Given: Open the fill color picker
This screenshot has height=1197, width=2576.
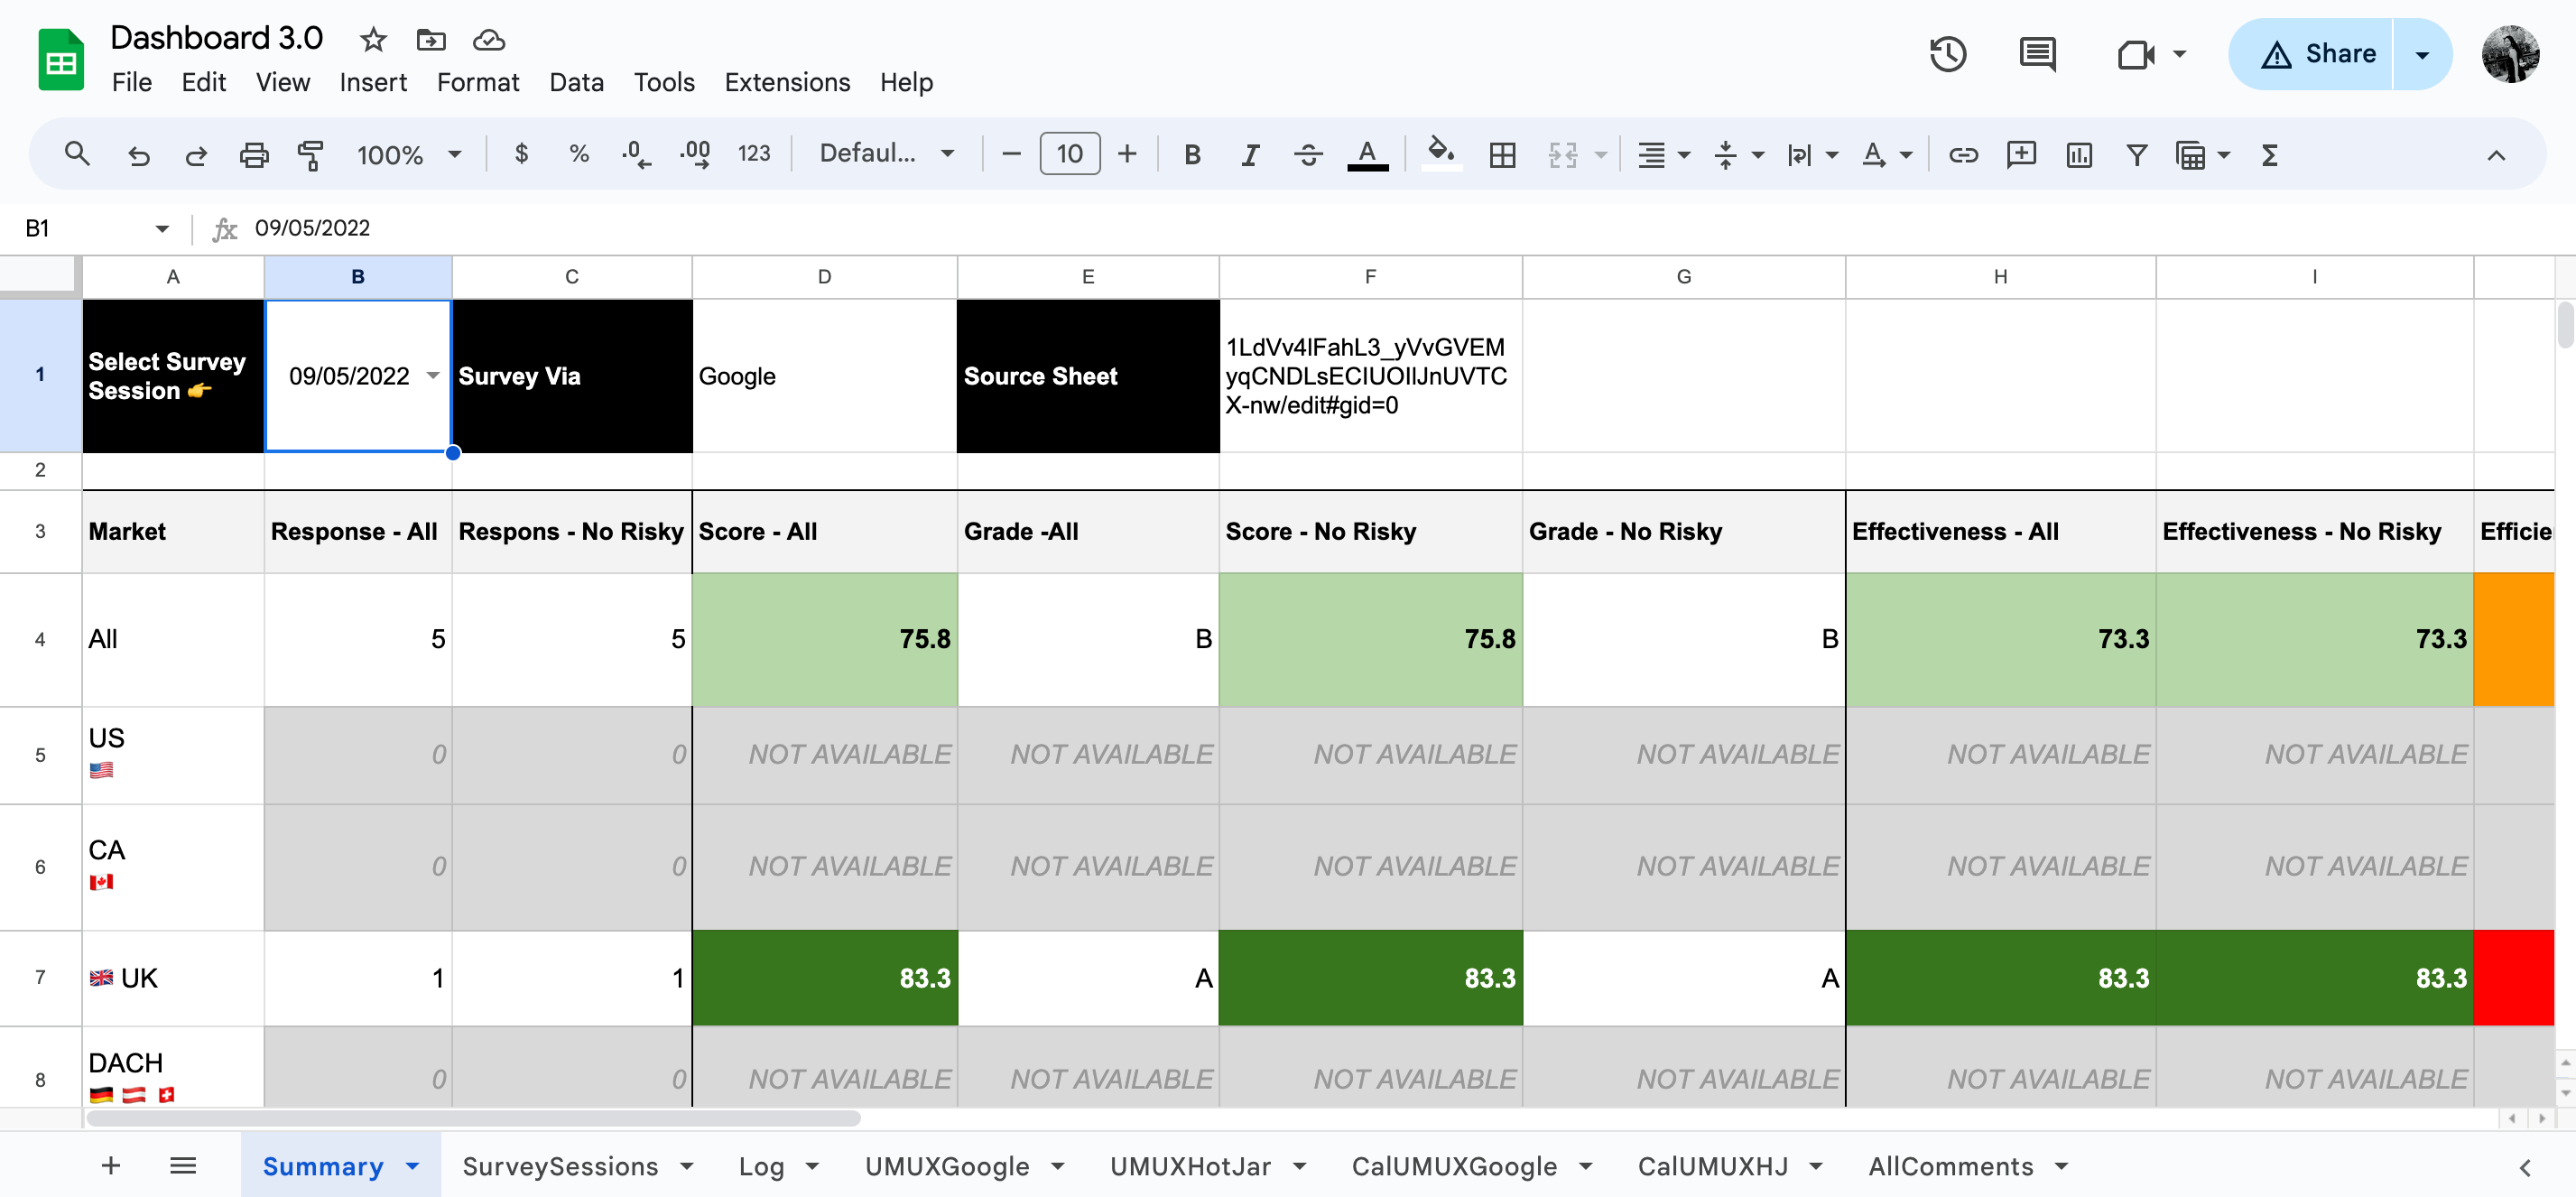Looking at the screenshot, I should coord(1440,155).
